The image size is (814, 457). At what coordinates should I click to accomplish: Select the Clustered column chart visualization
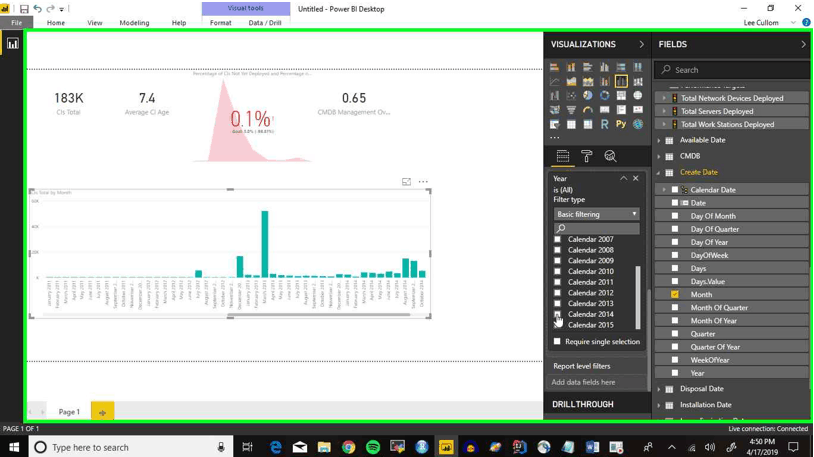point(604,67)
